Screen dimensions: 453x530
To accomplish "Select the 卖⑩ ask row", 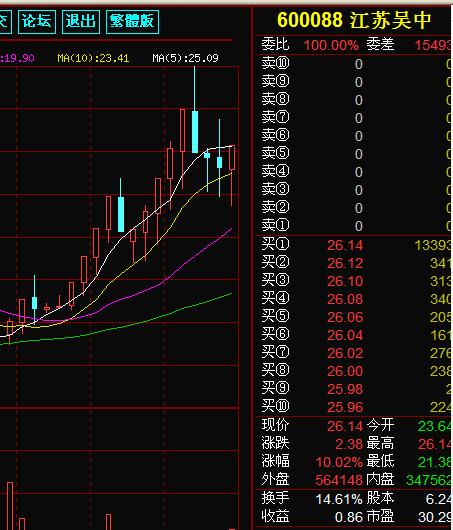I will point(353,64).
